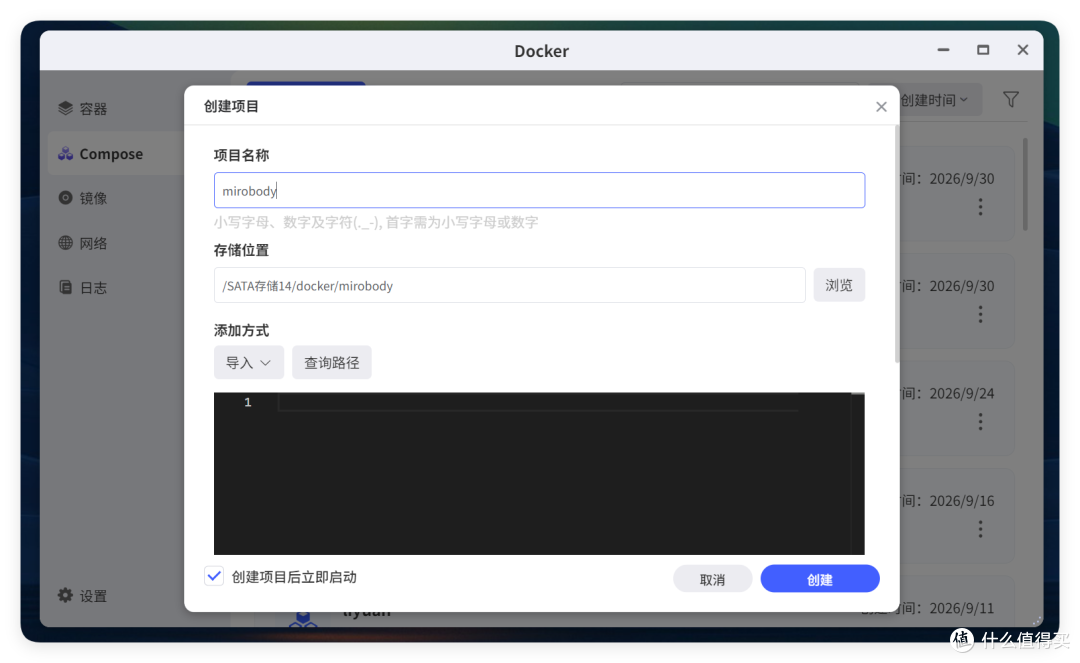
Task: Minimize the Docker window
Action: pyautogui.click(x=943, y=50)
